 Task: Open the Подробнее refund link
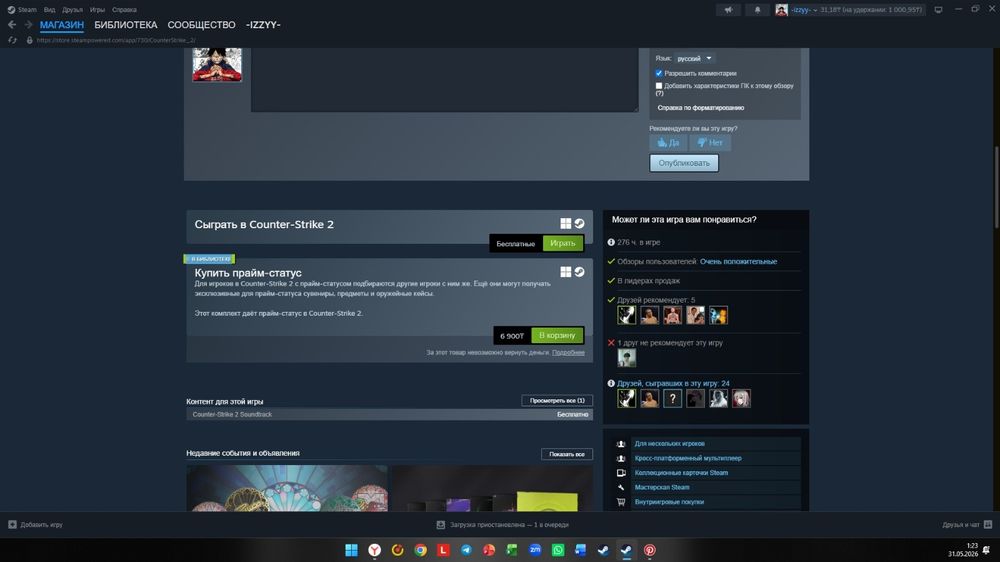(568, 352)
